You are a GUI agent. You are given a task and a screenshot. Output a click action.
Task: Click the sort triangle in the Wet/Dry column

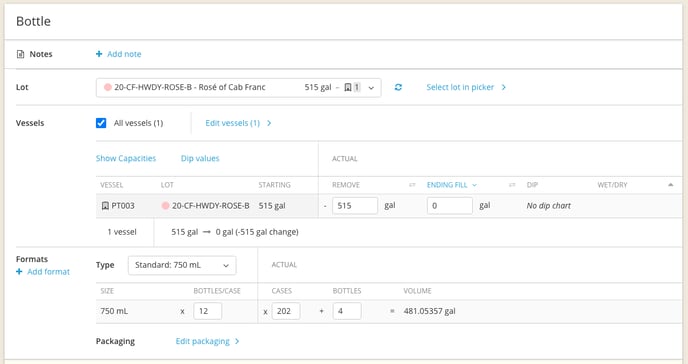pos(670,185)
